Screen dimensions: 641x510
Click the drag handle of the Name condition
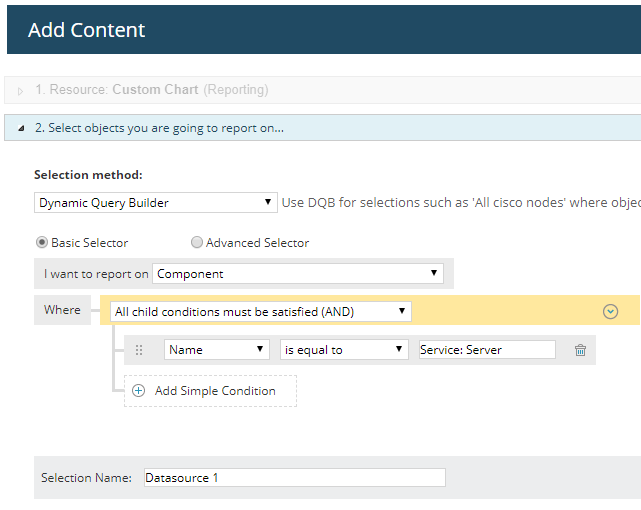point(139,350)
